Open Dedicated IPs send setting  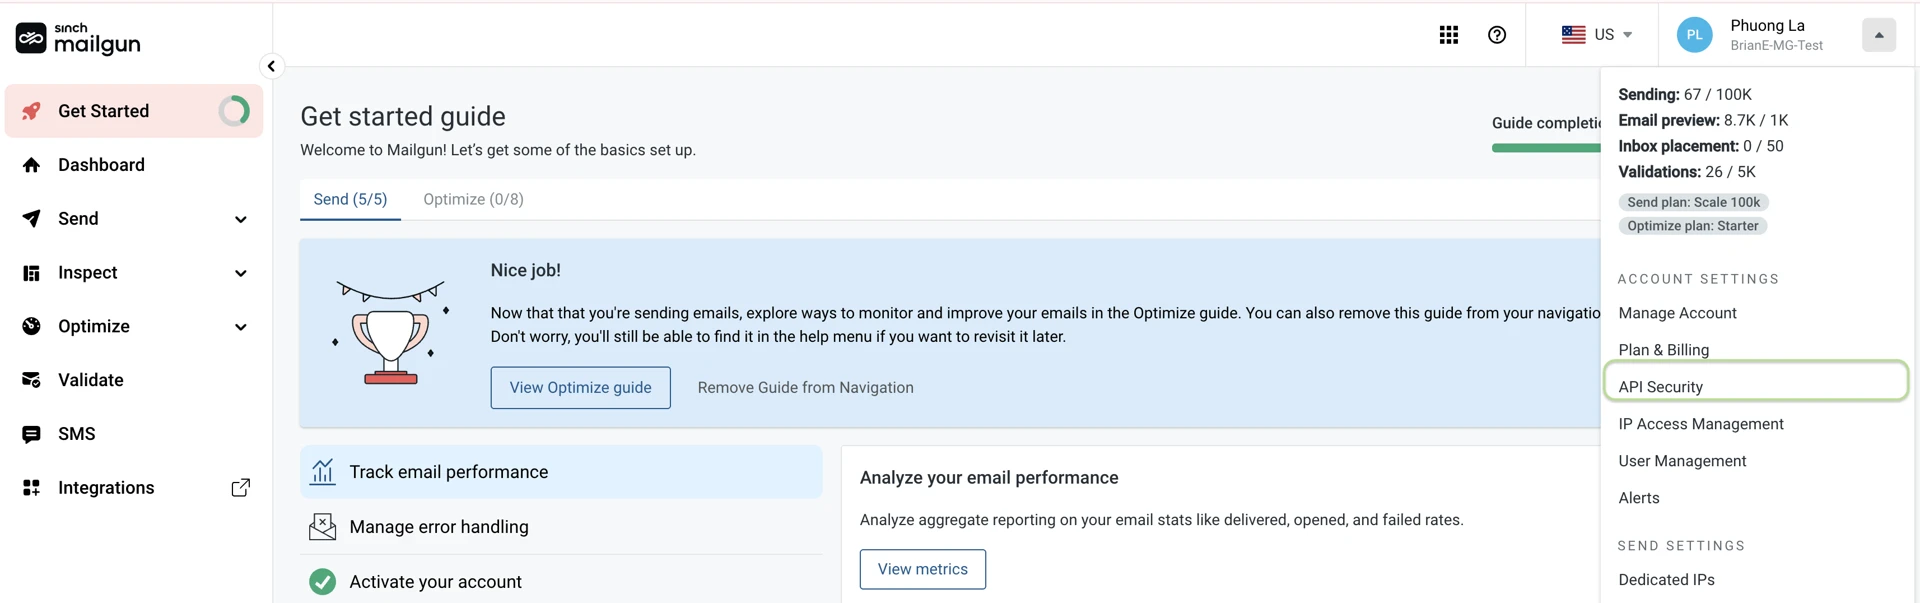pyautogui.click(x=1666, y=580)
